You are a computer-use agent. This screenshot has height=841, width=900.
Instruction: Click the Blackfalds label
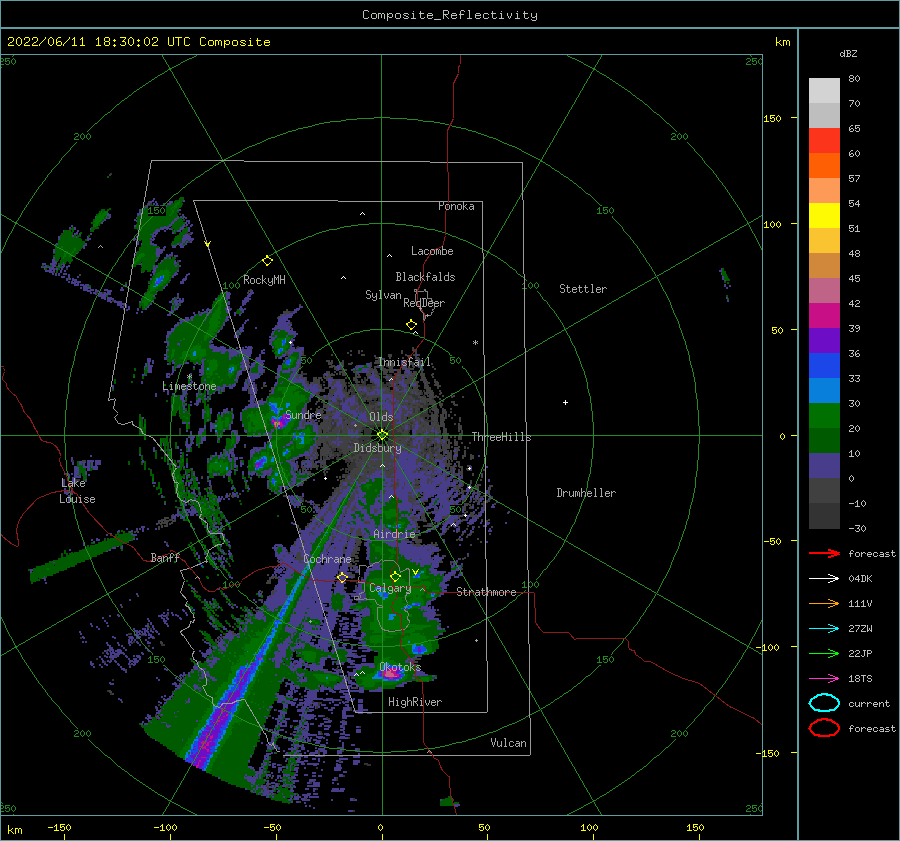point(425,277)
